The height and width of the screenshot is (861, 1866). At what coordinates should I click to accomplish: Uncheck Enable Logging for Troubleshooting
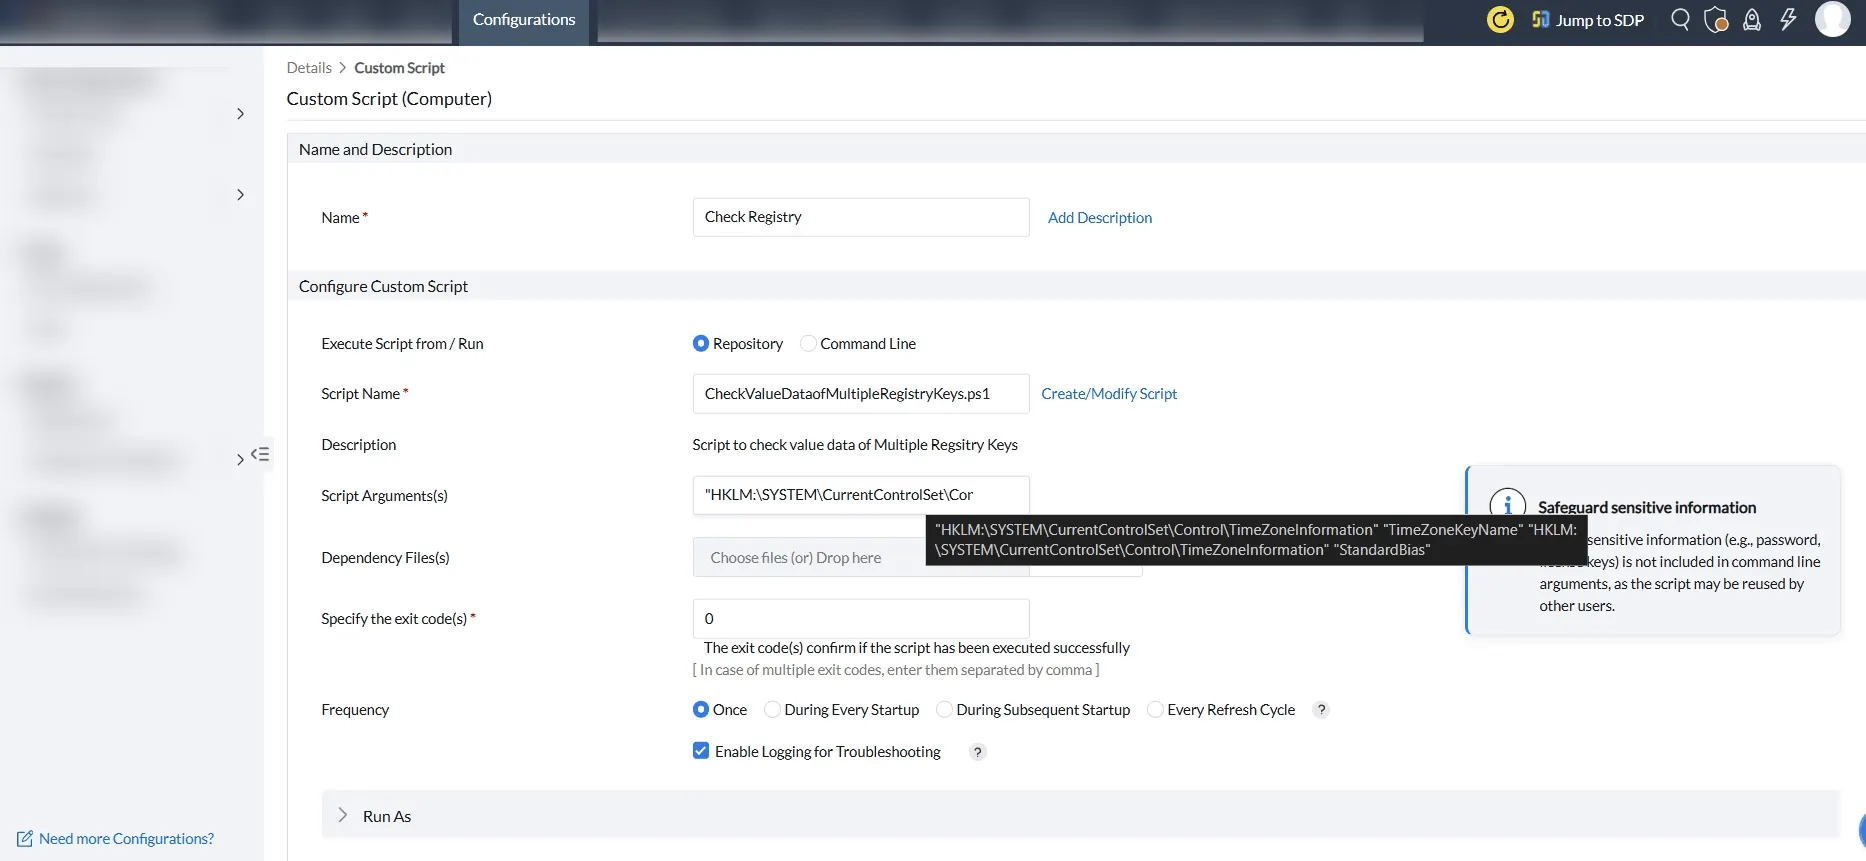coord(701,750)
